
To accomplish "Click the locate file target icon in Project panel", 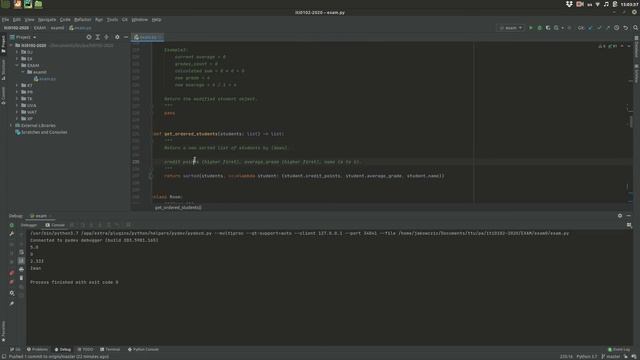I will click(89, 37).
